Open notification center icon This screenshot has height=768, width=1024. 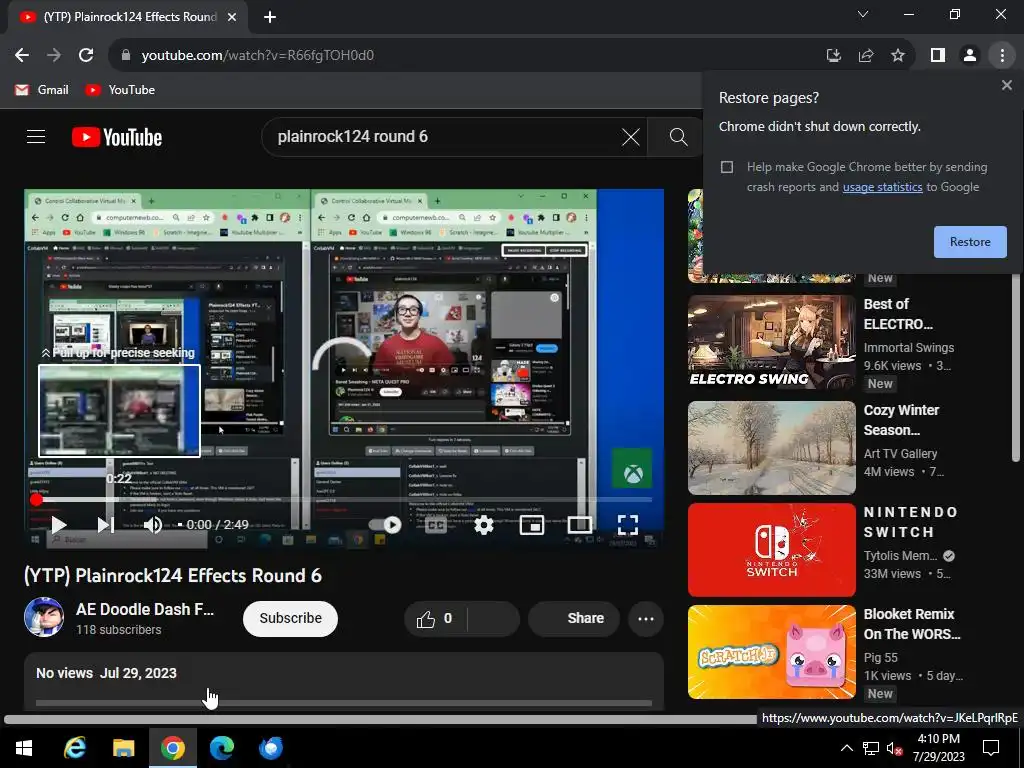coord(991,748)
